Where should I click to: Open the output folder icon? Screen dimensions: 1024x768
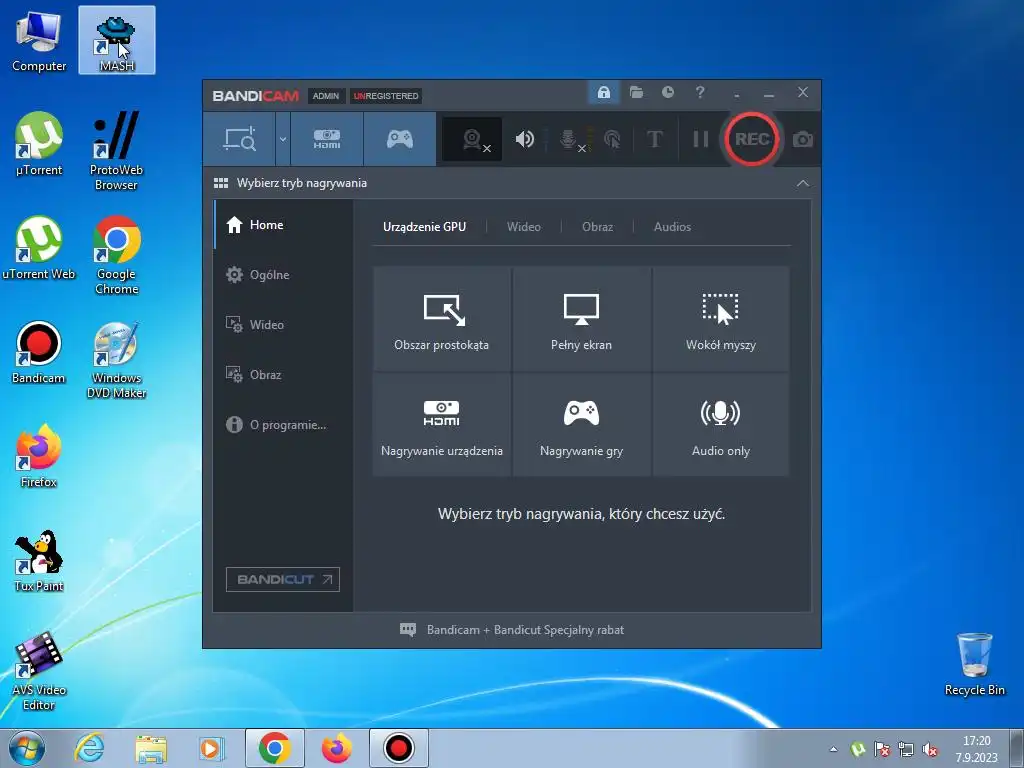(636, 93)
